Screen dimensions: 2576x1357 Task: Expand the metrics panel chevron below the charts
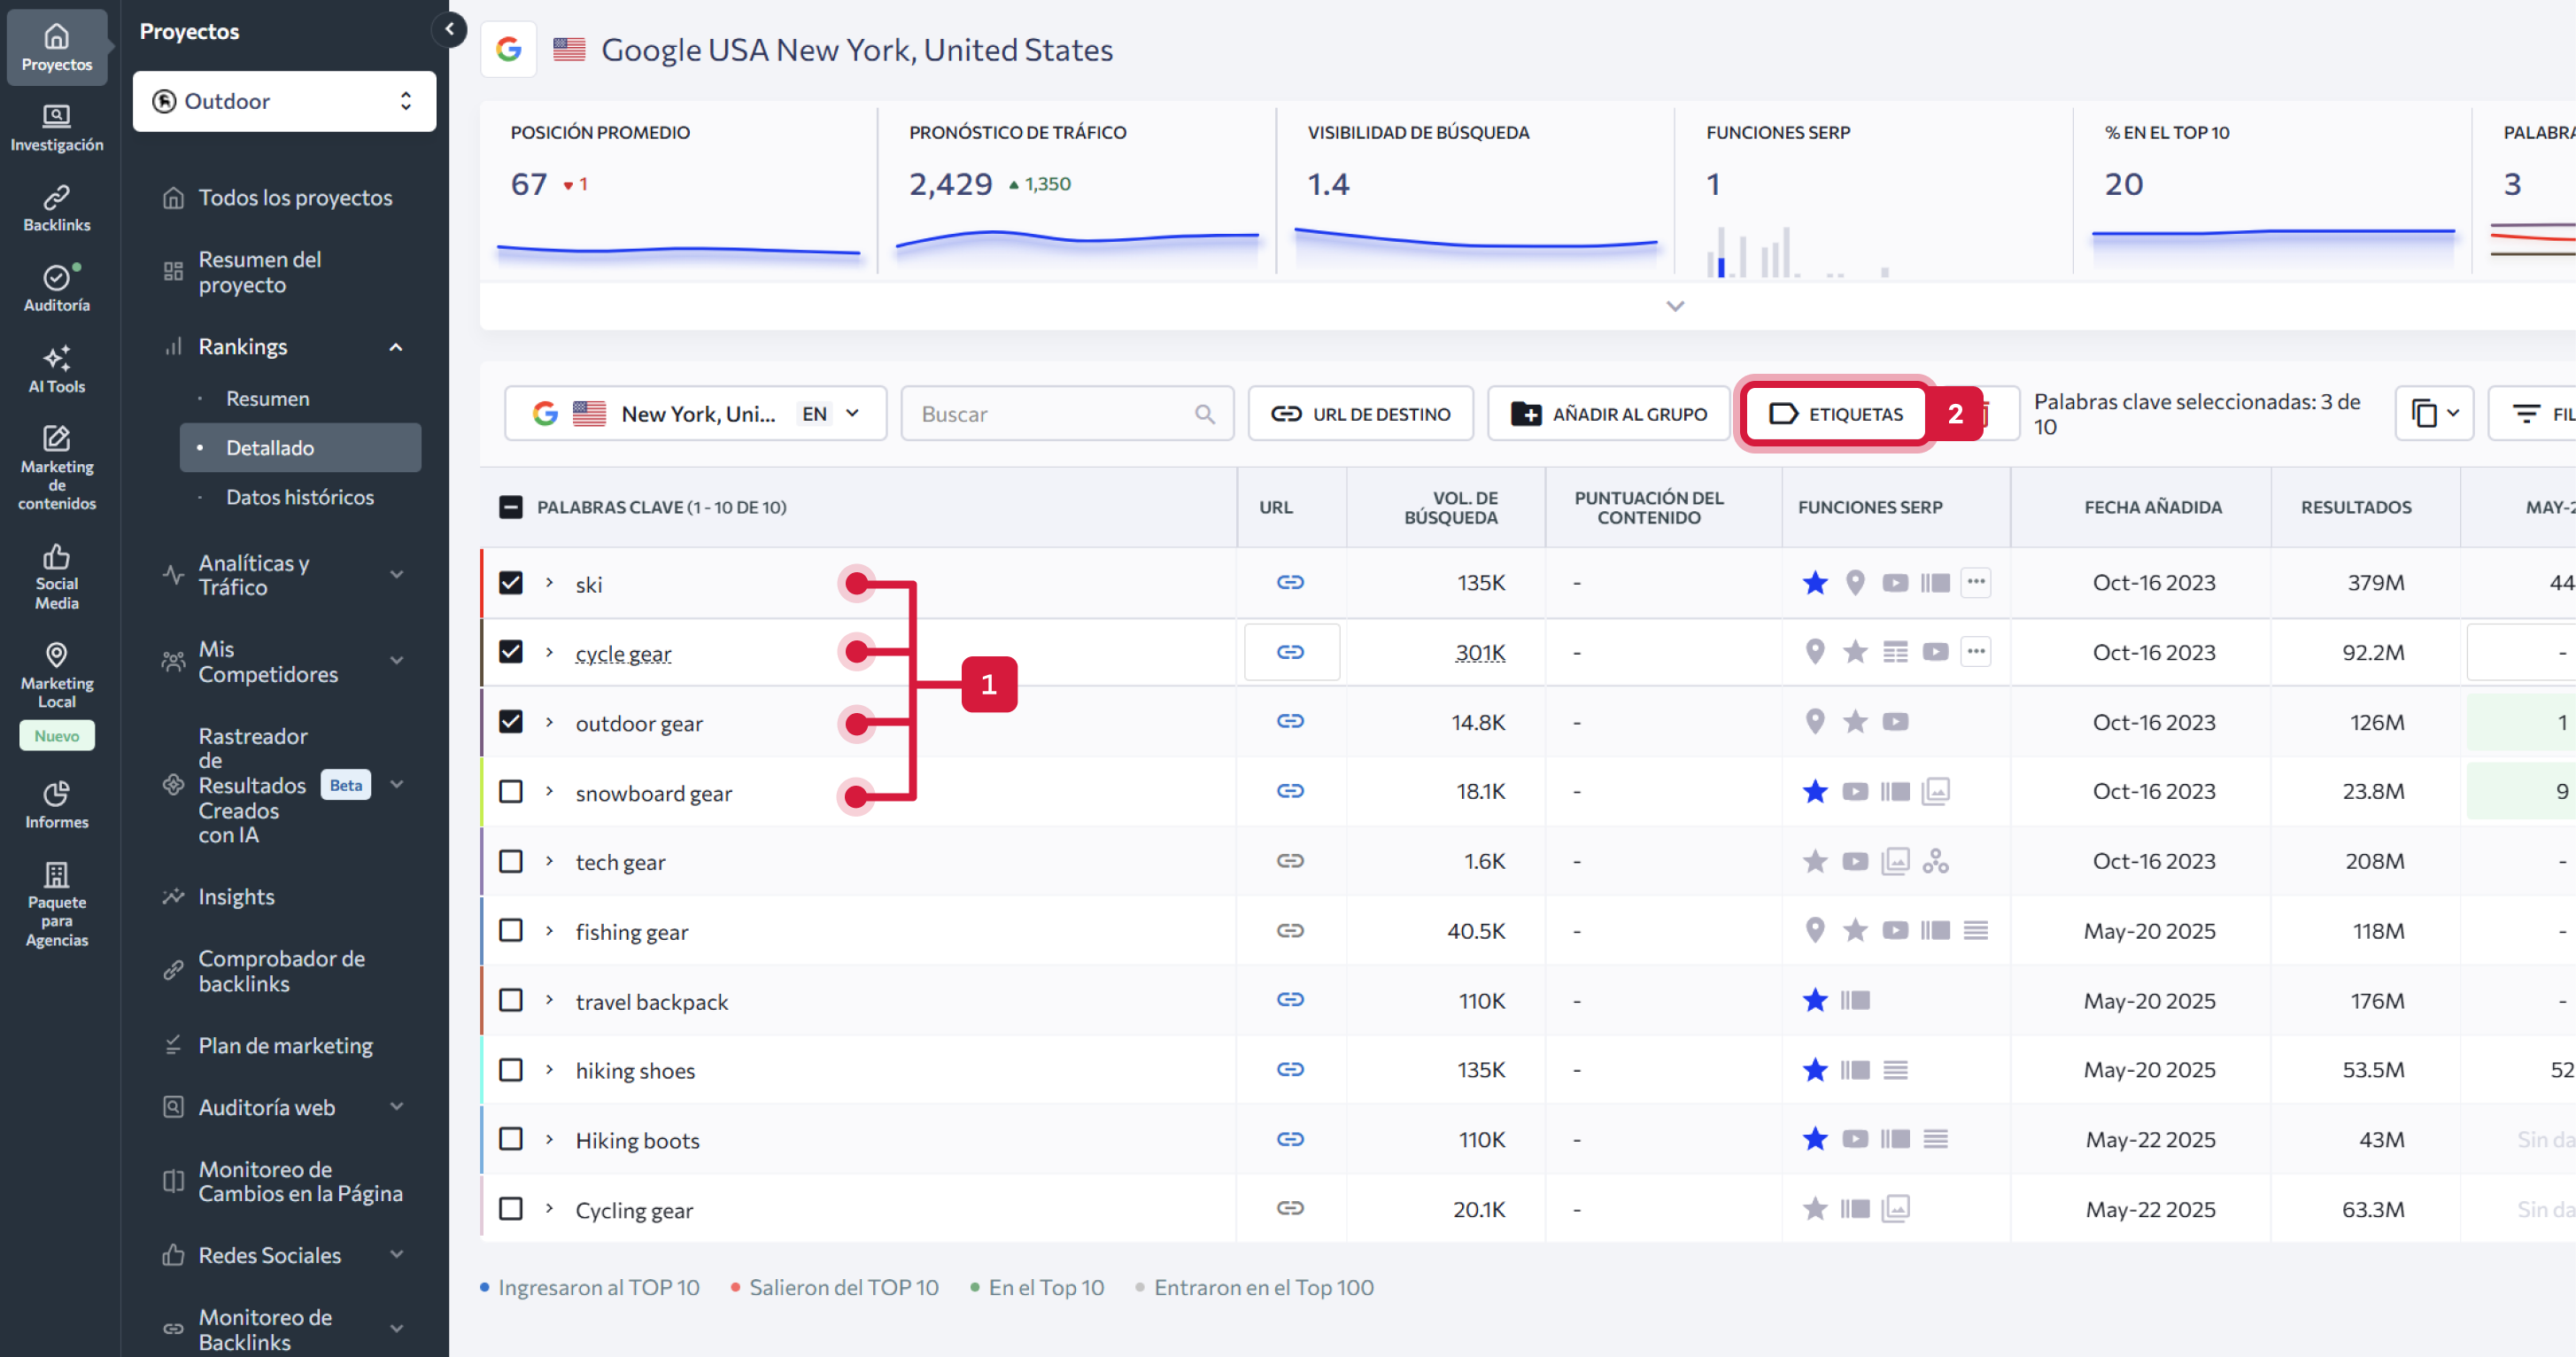1675,306
